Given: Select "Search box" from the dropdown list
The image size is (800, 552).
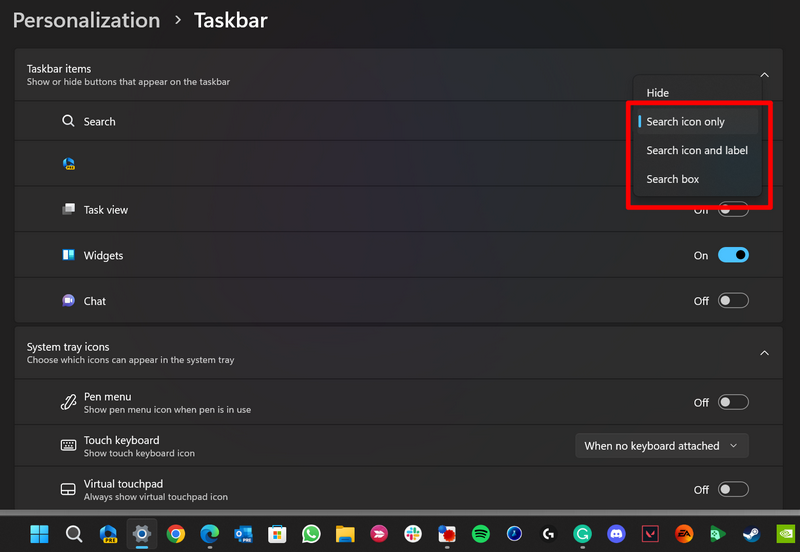Looking at the screenshot, I should tap(673, 179).
